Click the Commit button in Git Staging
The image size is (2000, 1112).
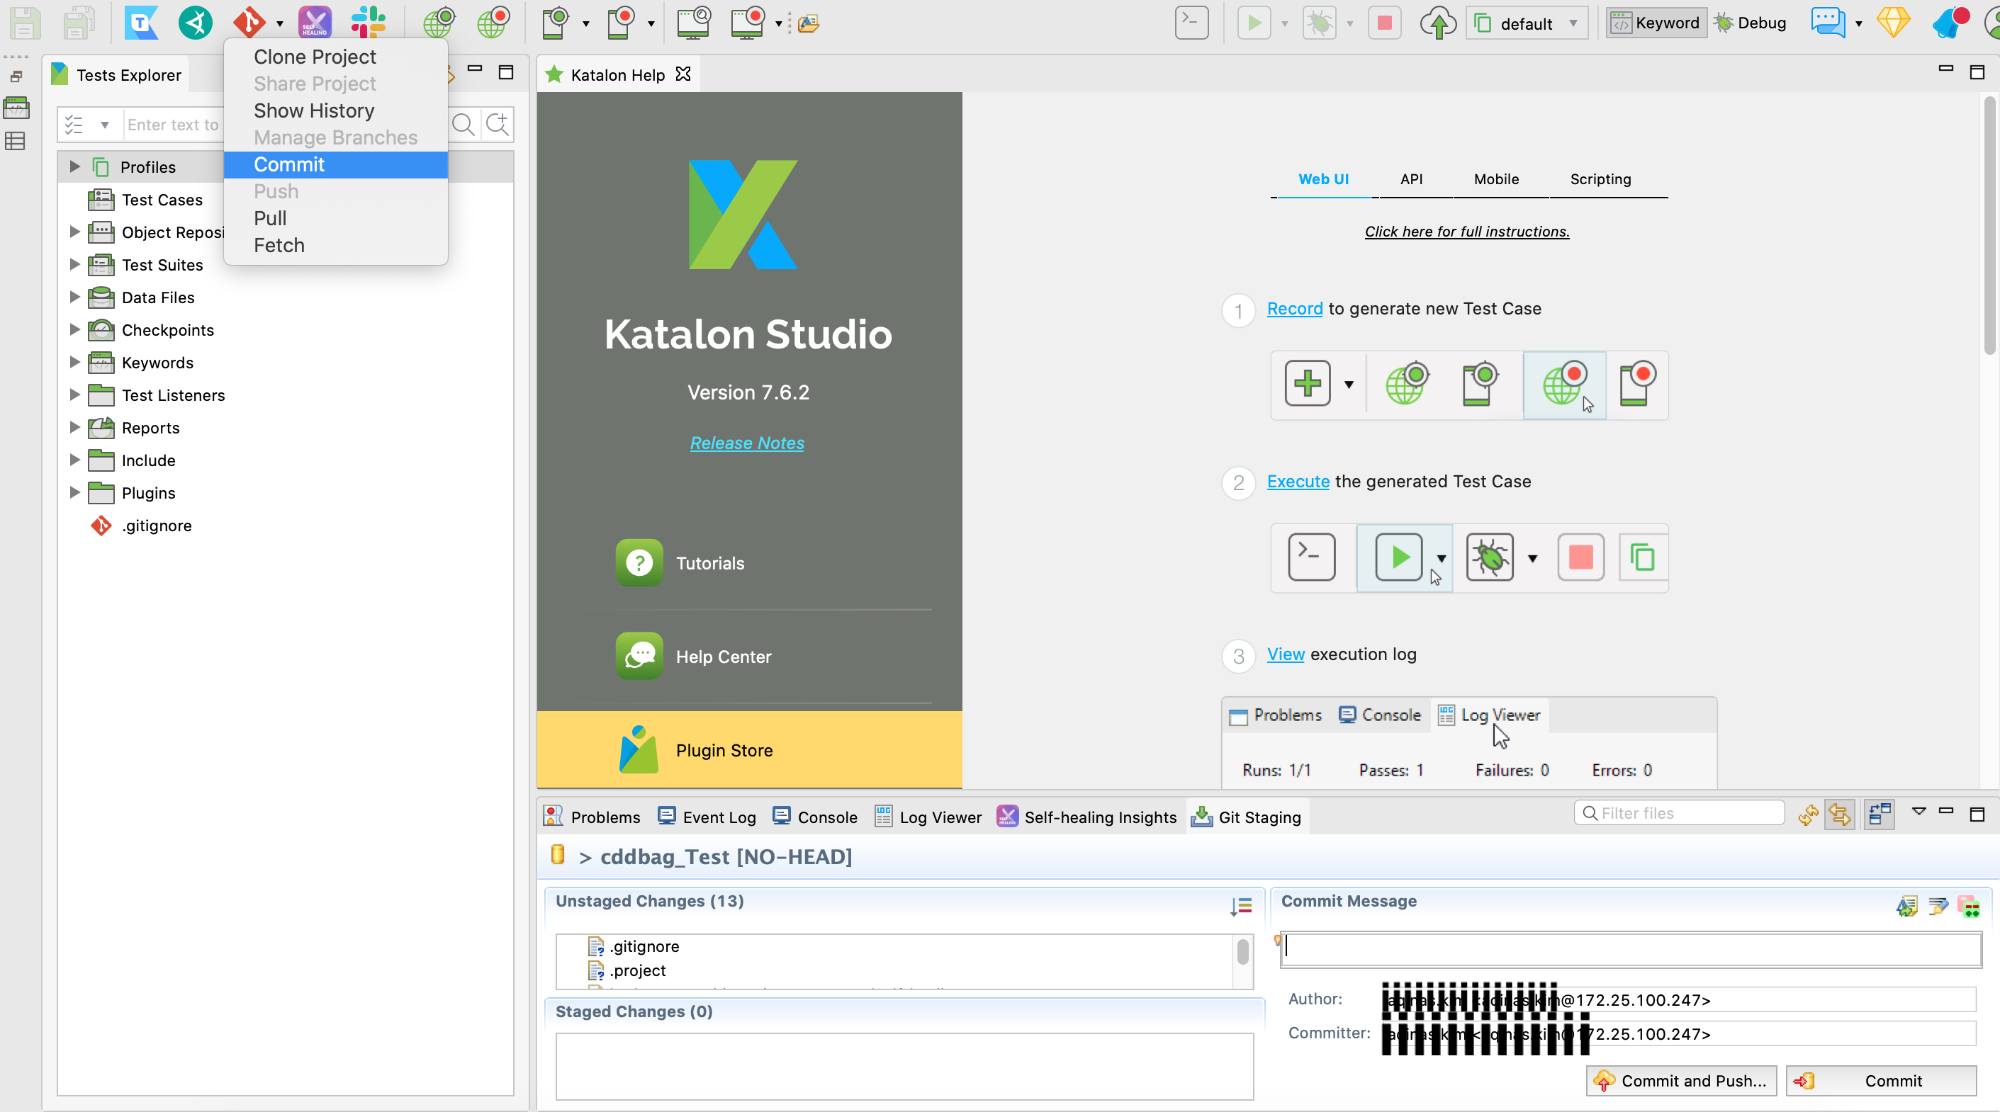[1881, 1080]
